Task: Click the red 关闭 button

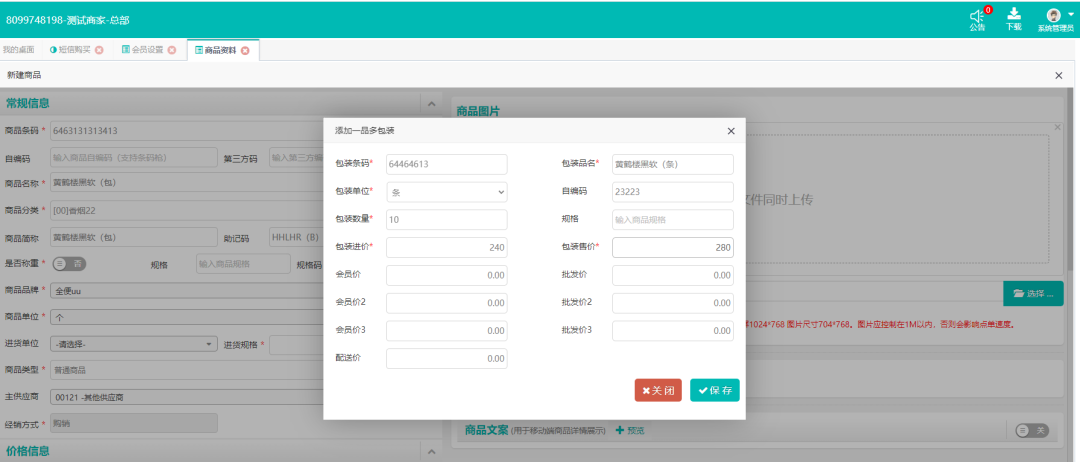Action: tap(658, 390)
